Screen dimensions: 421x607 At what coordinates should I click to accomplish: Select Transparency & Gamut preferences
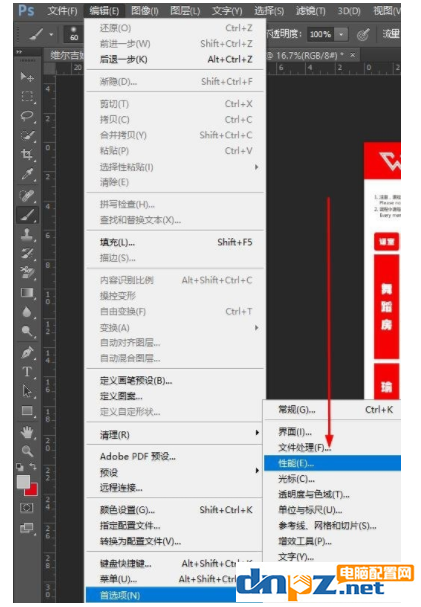click(x=332, y=494)
